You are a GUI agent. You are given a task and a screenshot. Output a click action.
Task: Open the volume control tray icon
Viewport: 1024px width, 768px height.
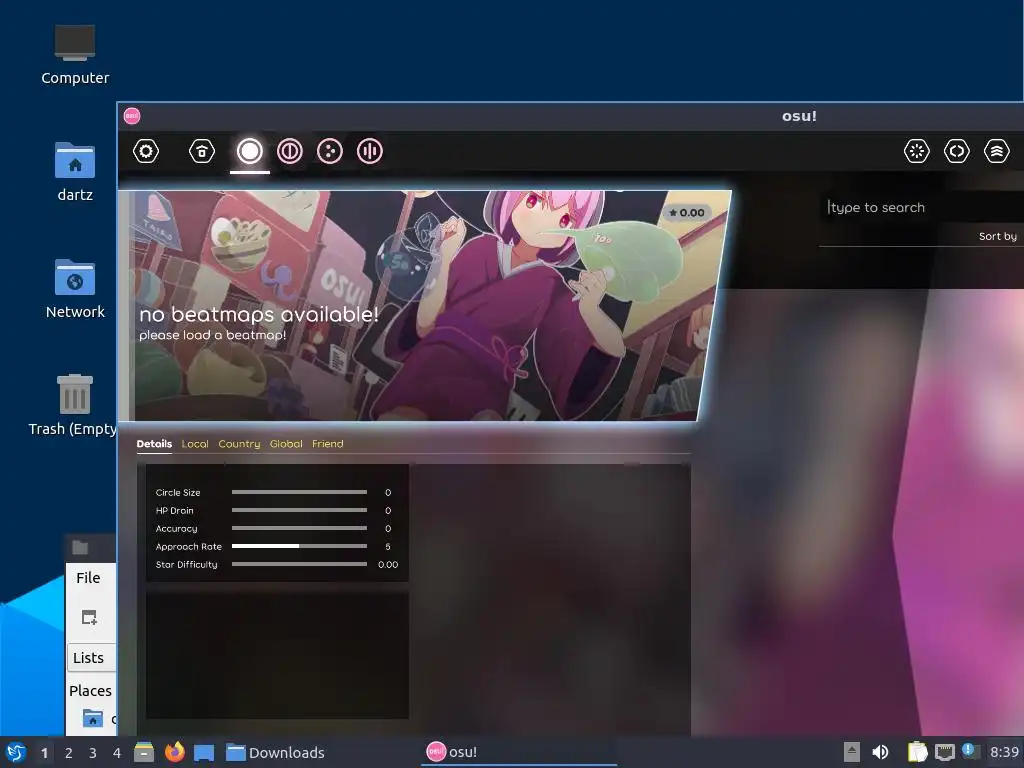[880, 752]
